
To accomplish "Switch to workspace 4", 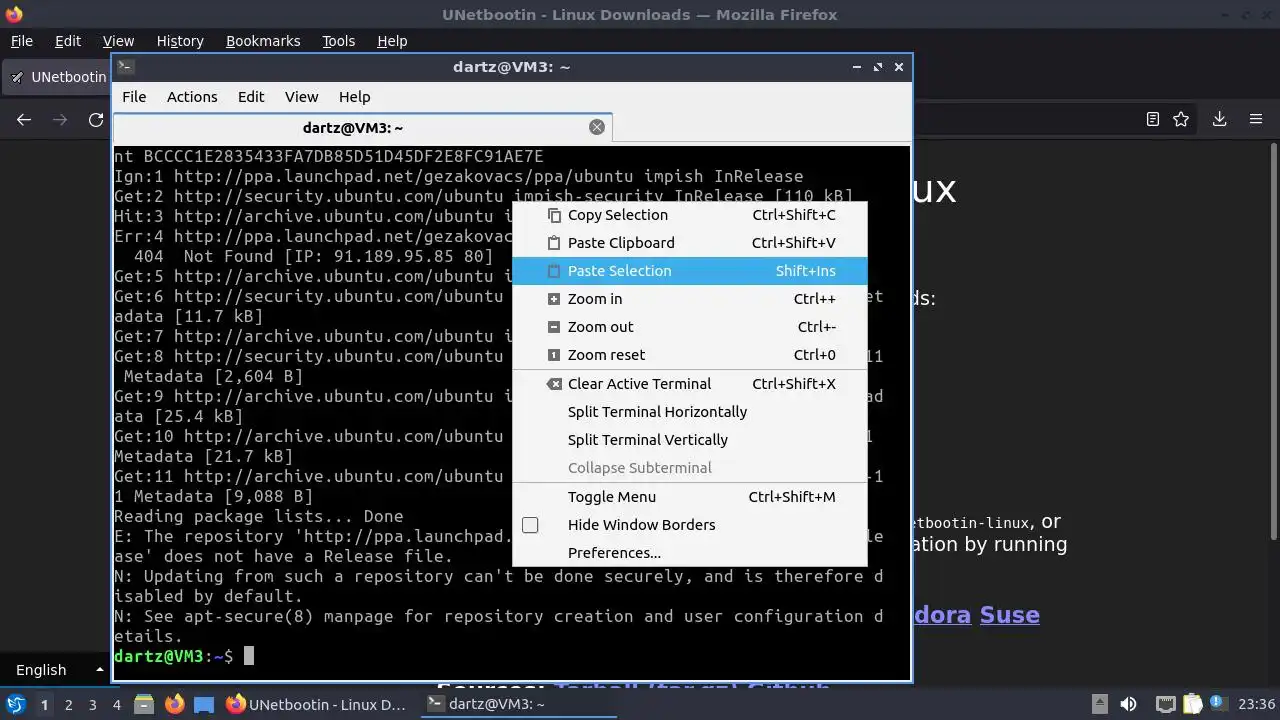I will pos(116,705).
